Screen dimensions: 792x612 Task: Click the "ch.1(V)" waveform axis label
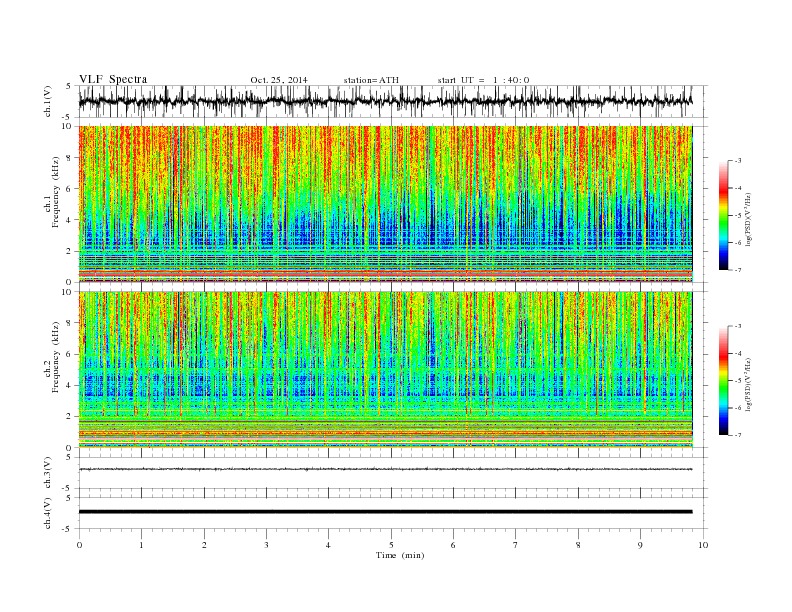[48, 101]
